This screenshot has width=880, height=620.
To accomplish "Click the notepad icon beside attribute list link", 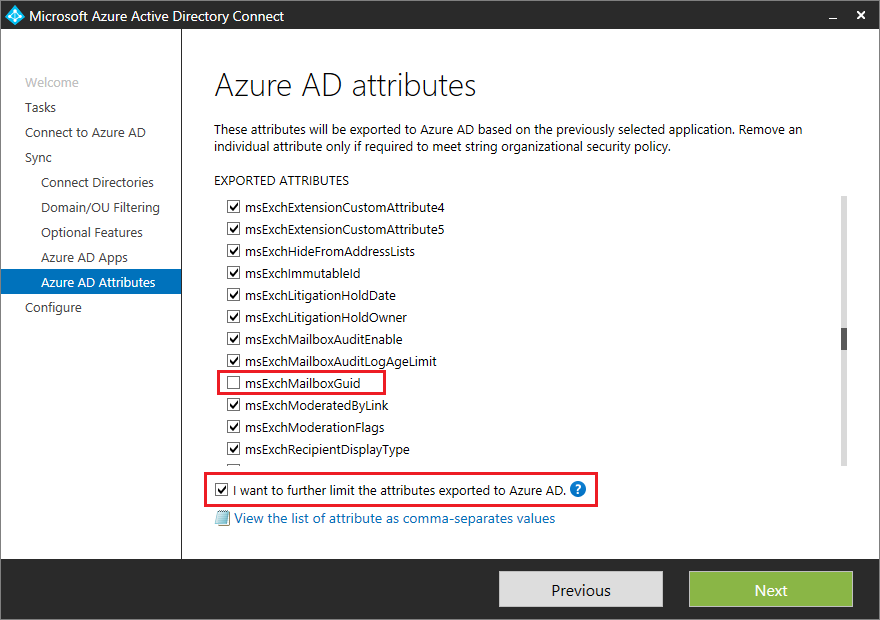I will coord(222,518).
